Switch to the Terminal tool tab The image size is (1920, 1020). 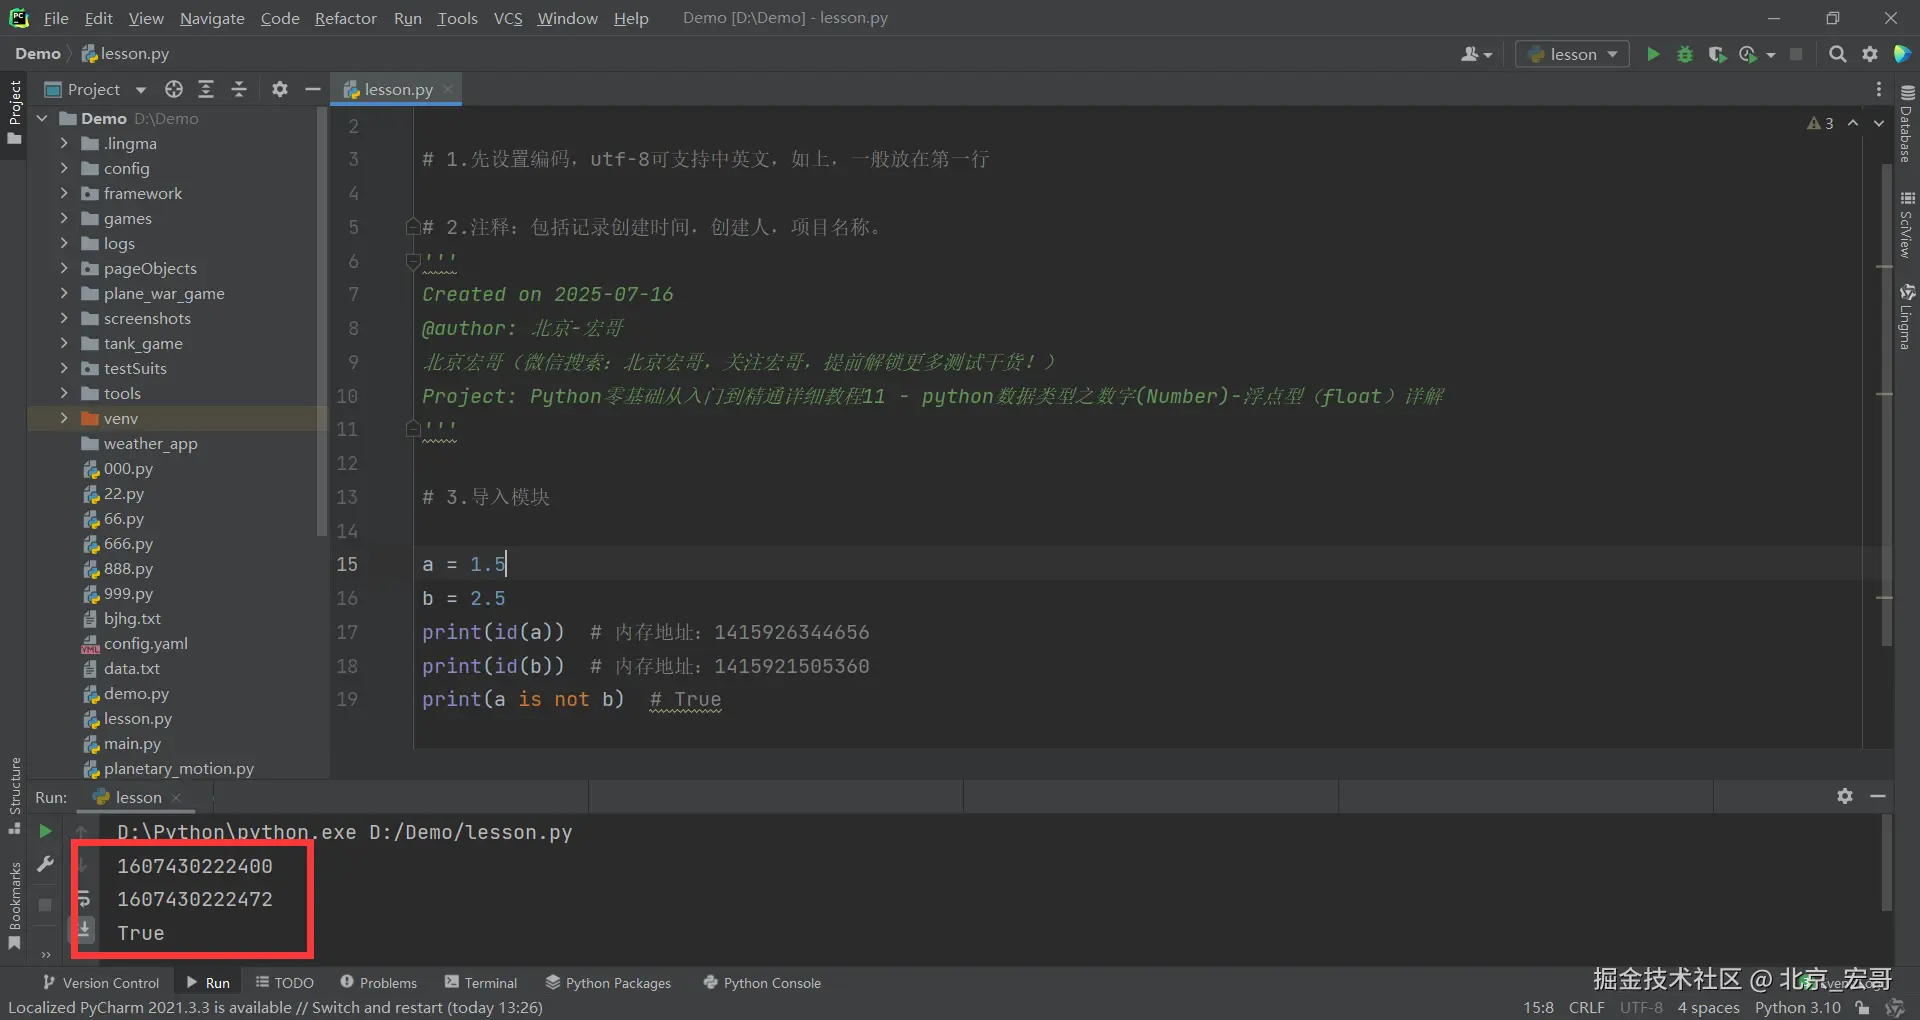tap(481, 983)
